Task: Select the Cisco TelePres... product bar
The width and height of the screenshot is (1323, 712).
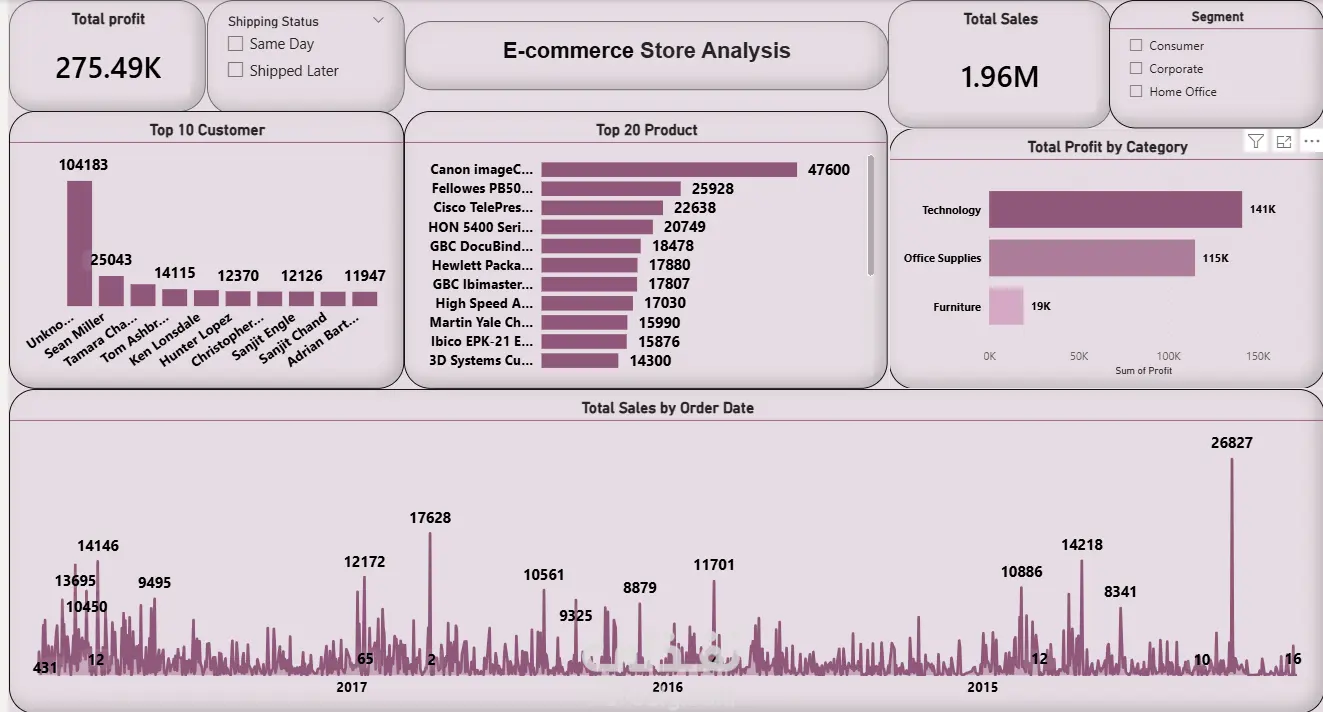Action: 602,208
